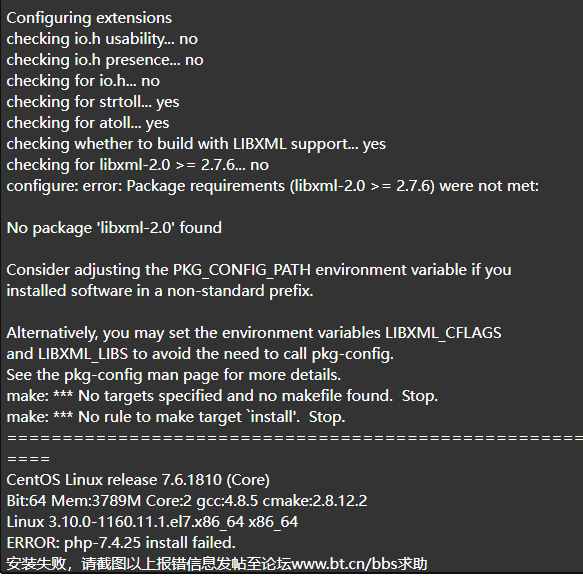Click the 'CentOS Linux release 7.6.1810 (Core)' line

[138, 480]
